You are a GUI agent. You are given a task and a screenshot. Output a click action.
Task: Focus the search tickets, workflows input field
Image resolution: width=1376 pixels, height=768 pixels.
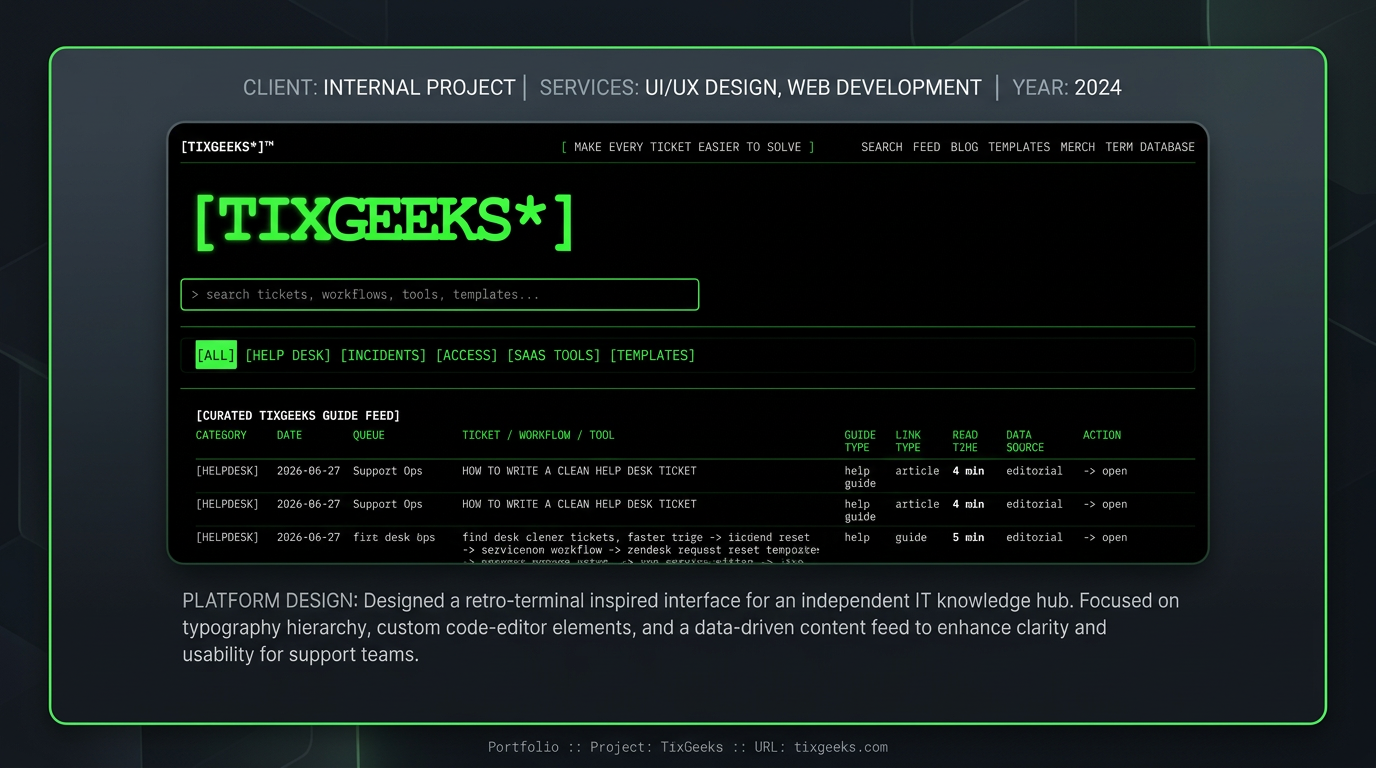(439, 295)
